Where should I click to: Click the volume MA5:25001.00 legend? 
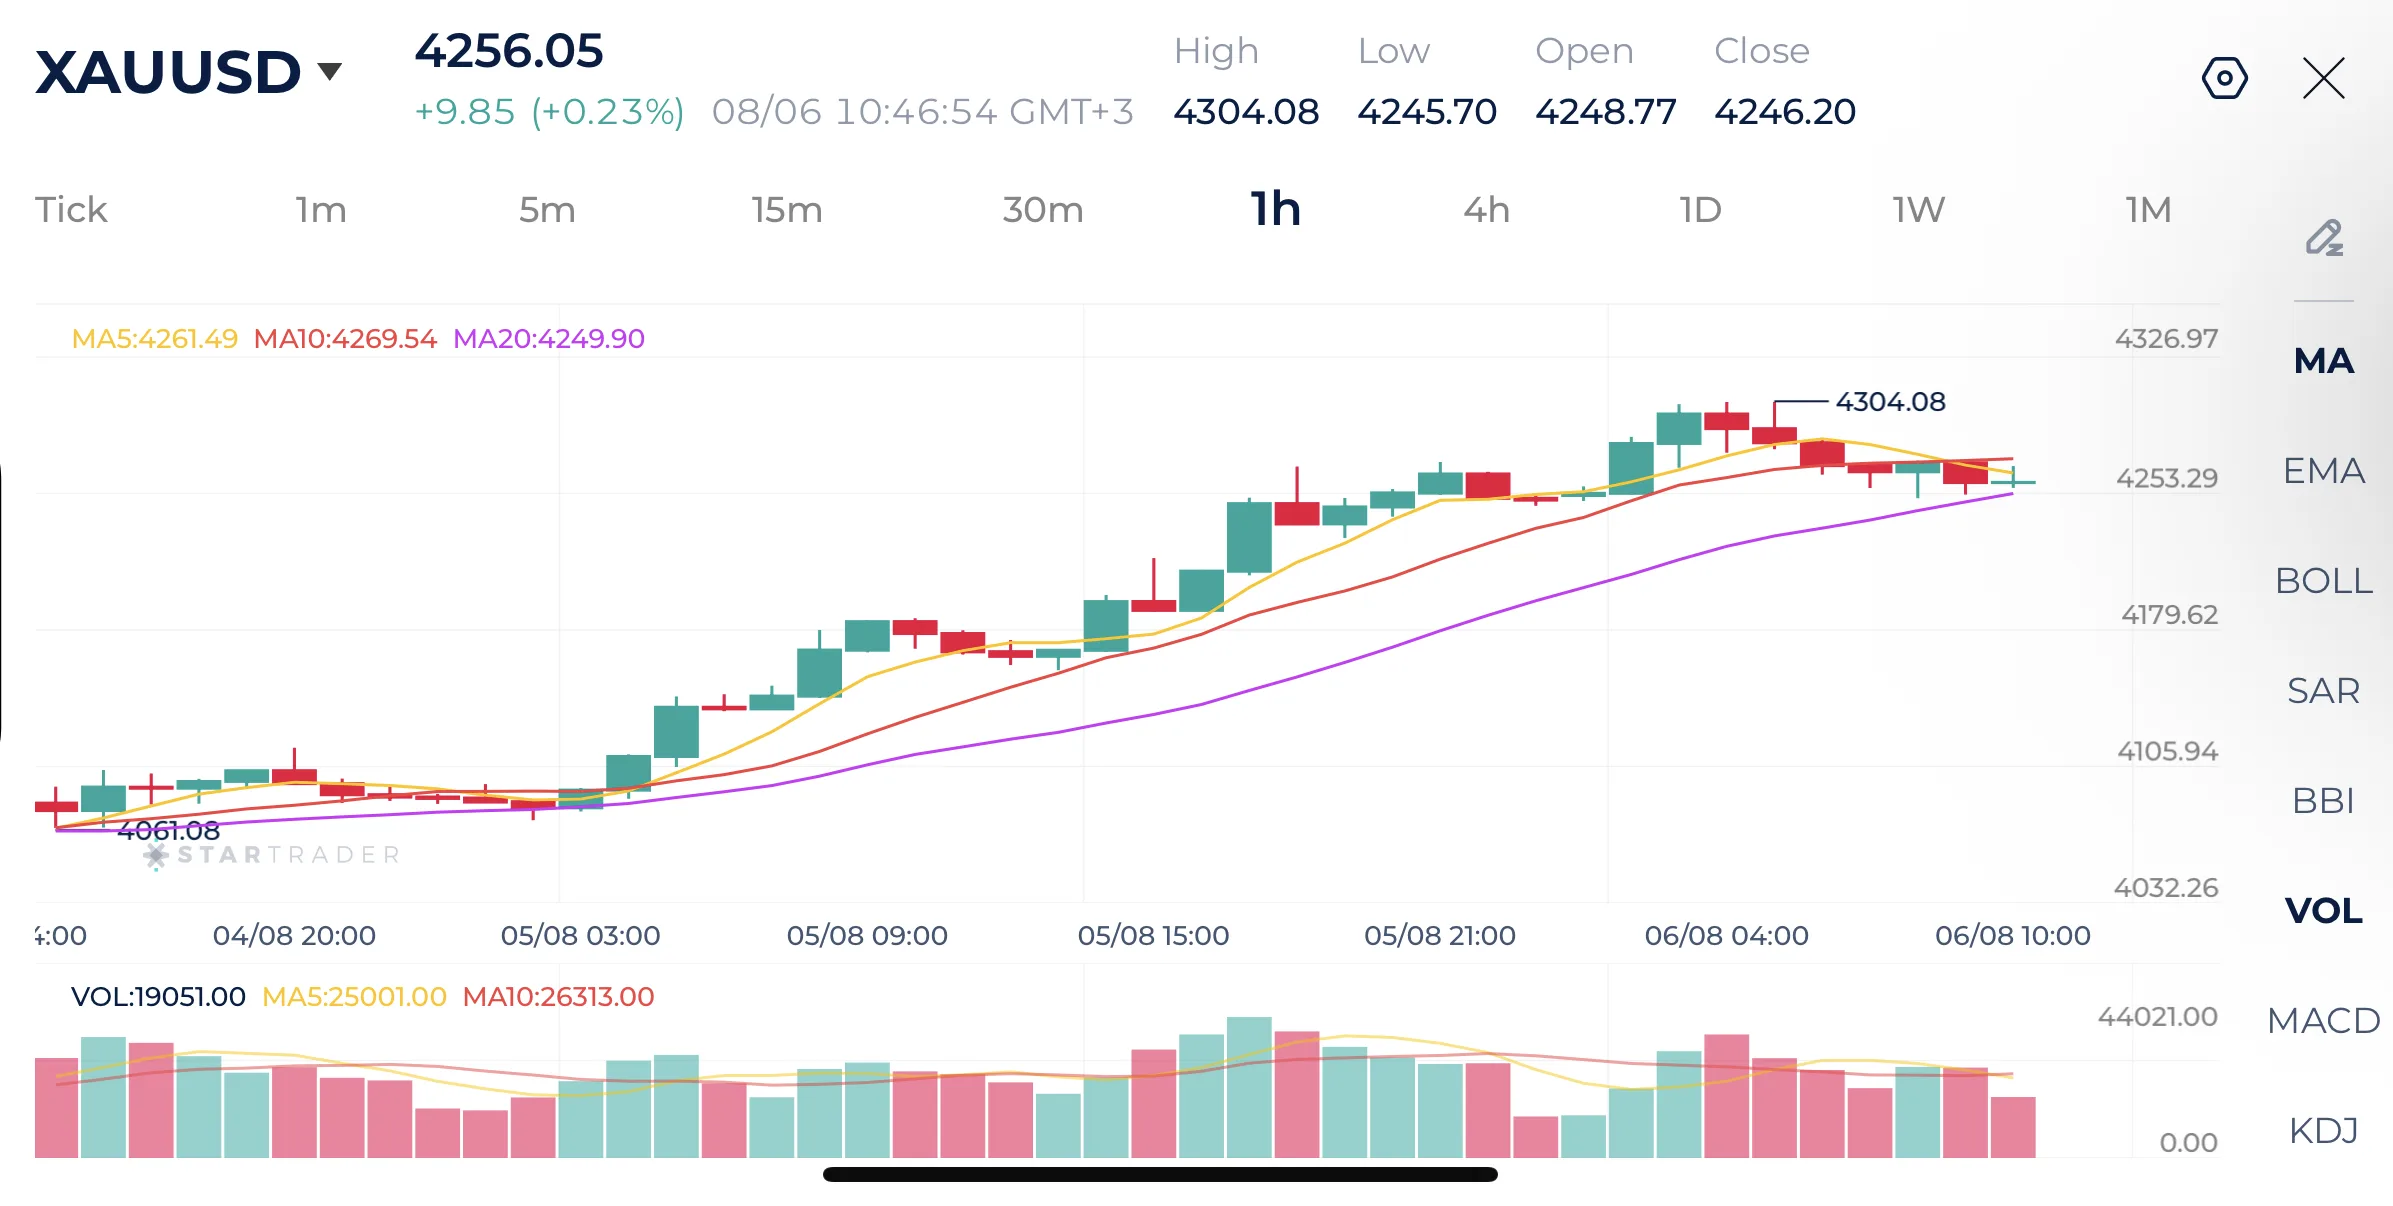point(354,997)
